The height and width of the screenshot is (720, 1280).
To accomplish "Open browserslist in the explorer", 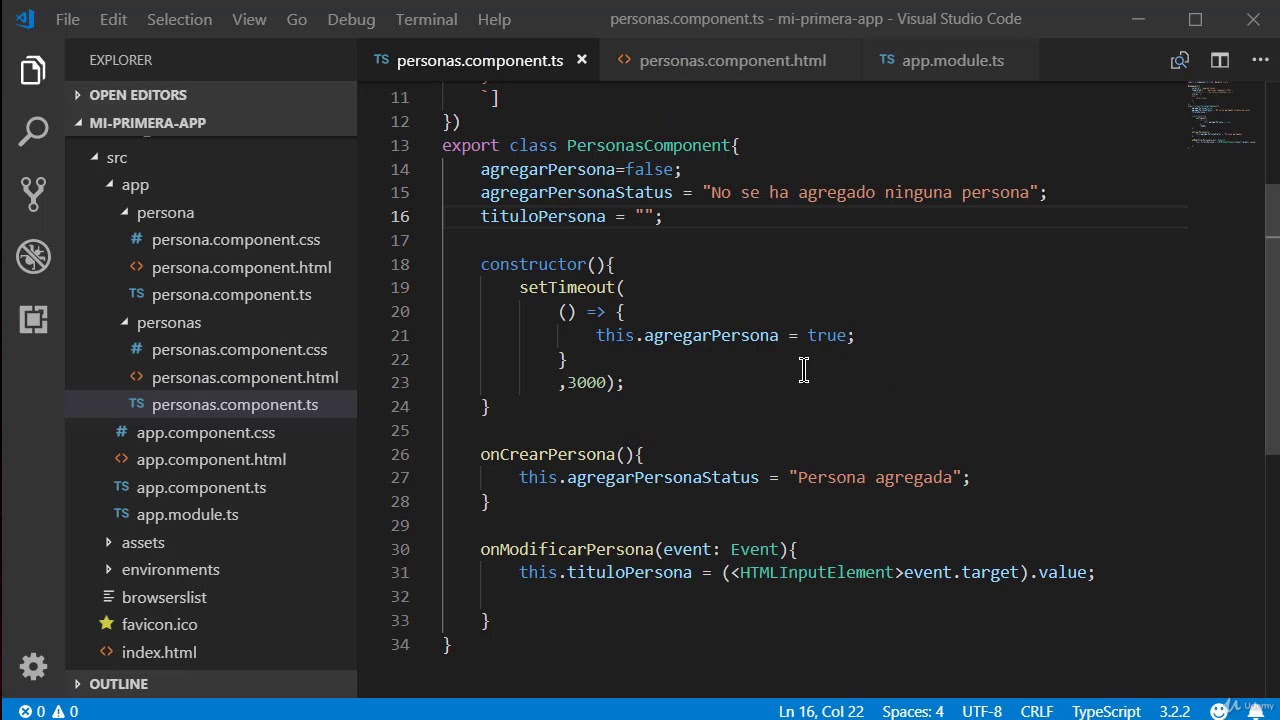I will (x=164, y=597).
